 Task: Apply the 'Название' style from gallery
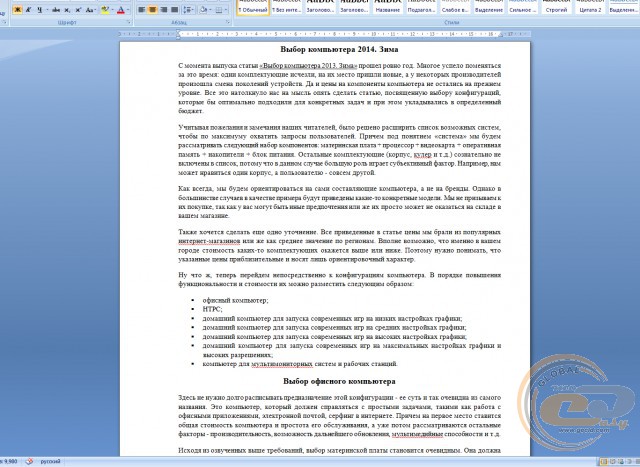pos(388,9)
